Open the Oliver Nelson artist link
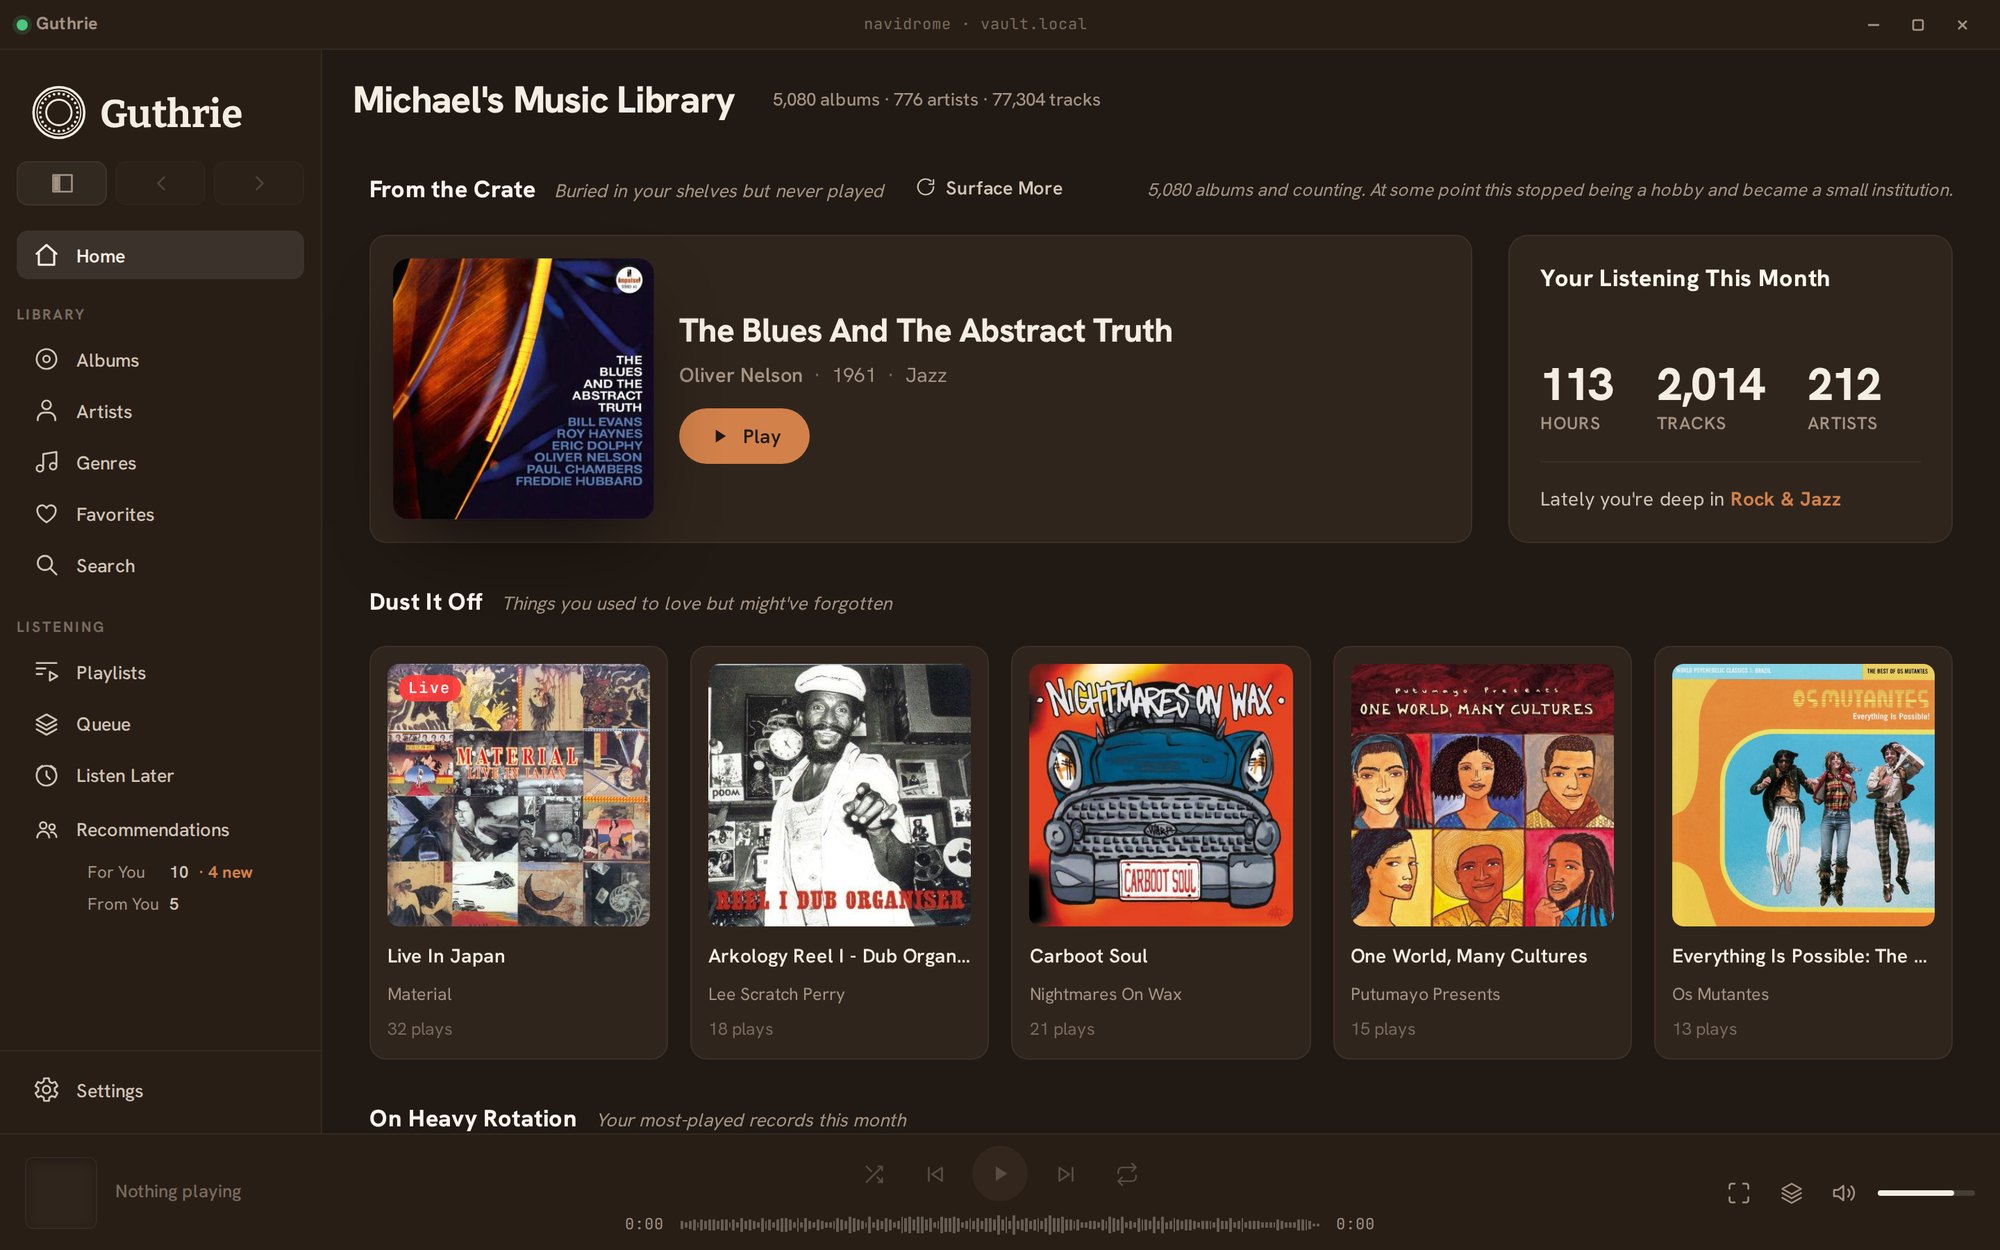Image resolution: width=2000 pixels, height=1250 pixels. pyautogui.click(x=741, y=375)
